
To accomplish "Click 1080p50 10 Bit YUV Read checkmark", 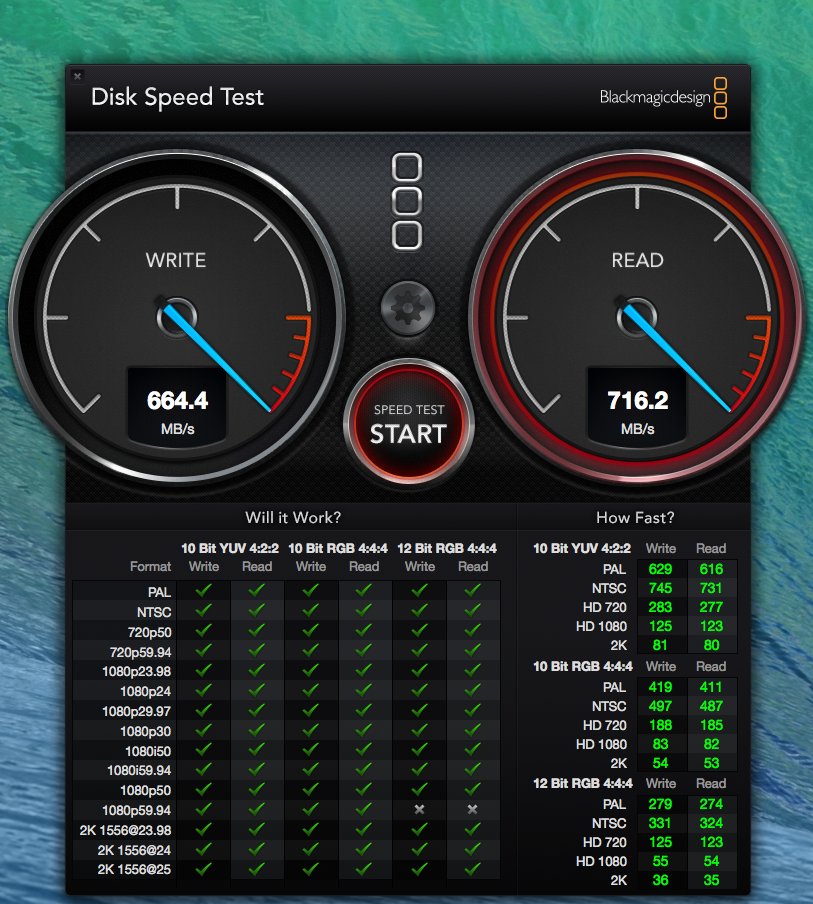I will 257,789.
